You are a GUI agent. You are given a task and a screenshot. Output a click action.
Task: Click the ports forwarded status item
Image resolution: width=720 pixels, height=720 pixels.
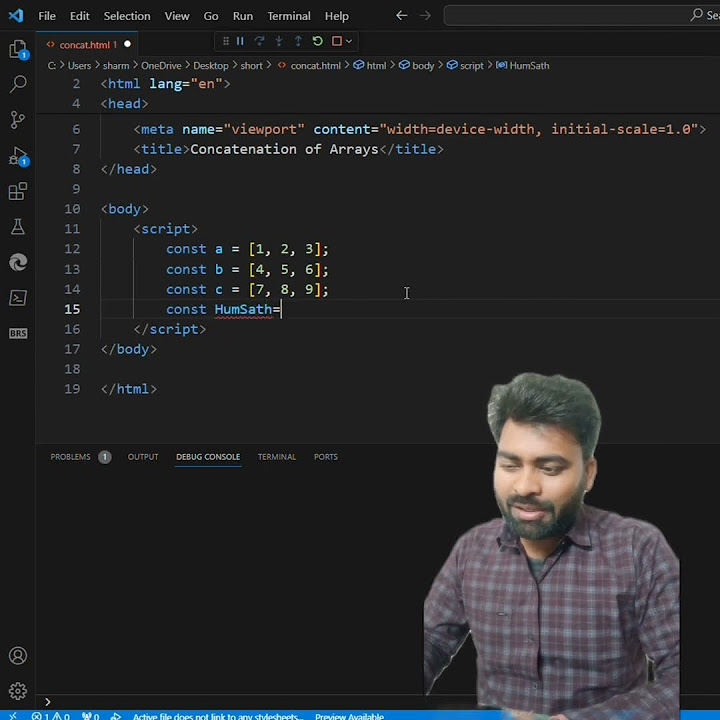(90, 716)
